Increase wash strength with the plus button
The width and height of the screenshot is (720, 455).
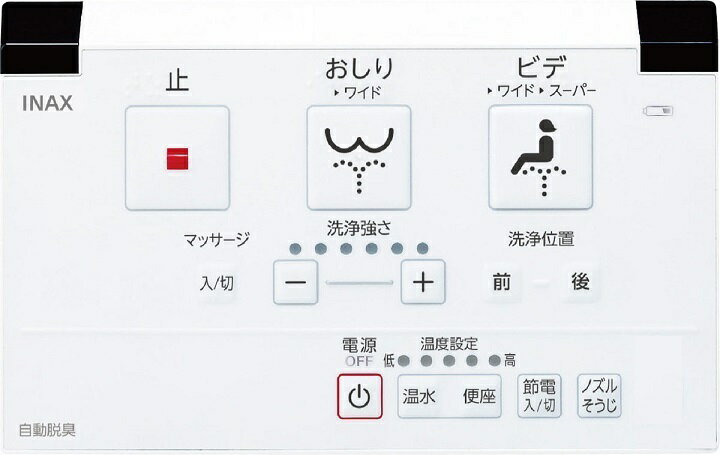click(423, 281)
